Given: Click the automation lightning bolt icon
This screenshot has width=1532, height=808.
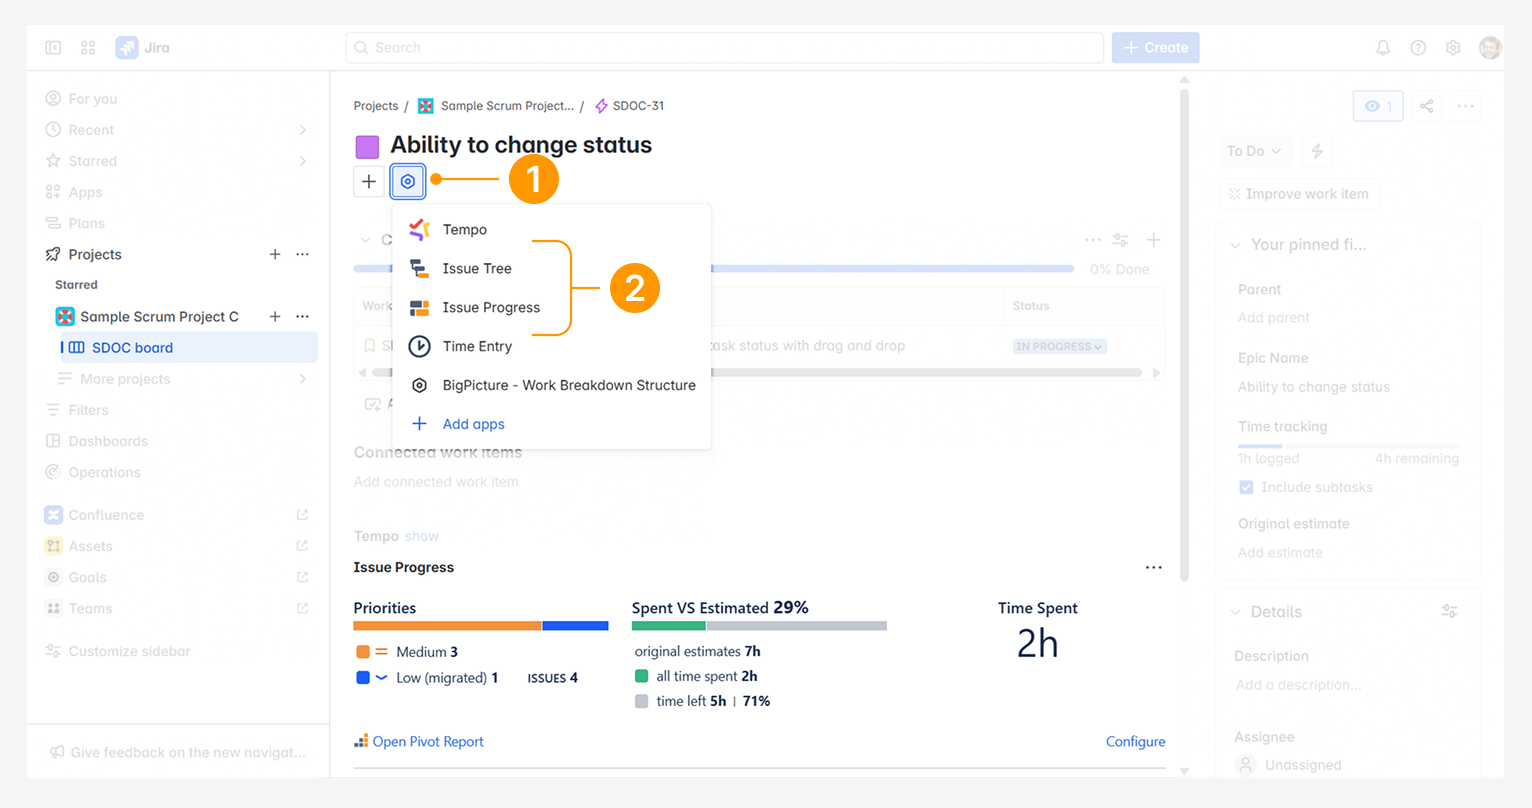Looking at the screenshot, I should pos(1317,151).
